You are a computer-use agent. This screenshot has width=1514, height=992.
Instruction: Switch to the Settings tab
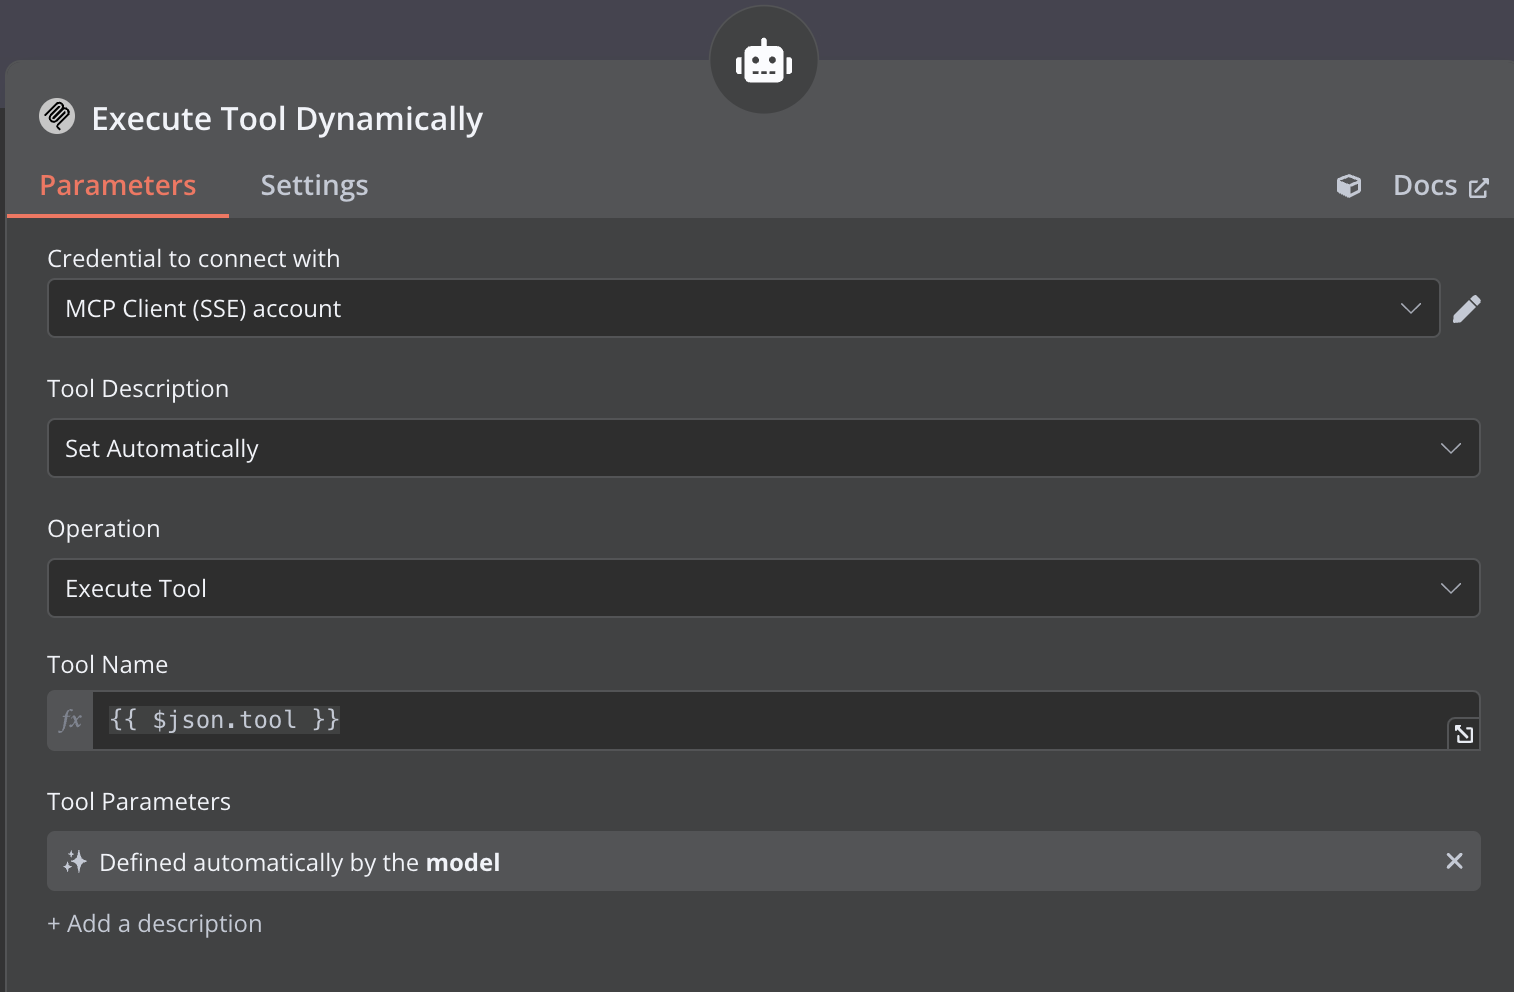314,185
